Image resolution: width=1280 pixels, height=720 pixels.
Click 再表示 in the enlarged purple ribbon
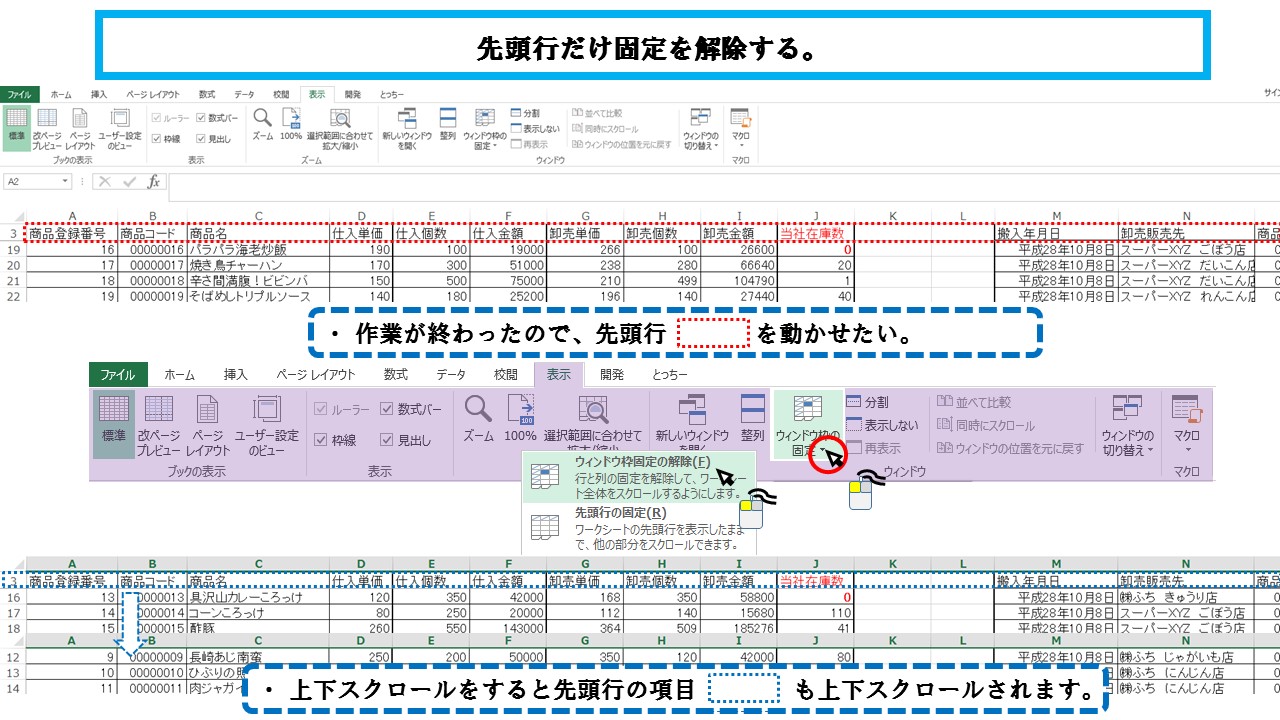pos(874,448)
